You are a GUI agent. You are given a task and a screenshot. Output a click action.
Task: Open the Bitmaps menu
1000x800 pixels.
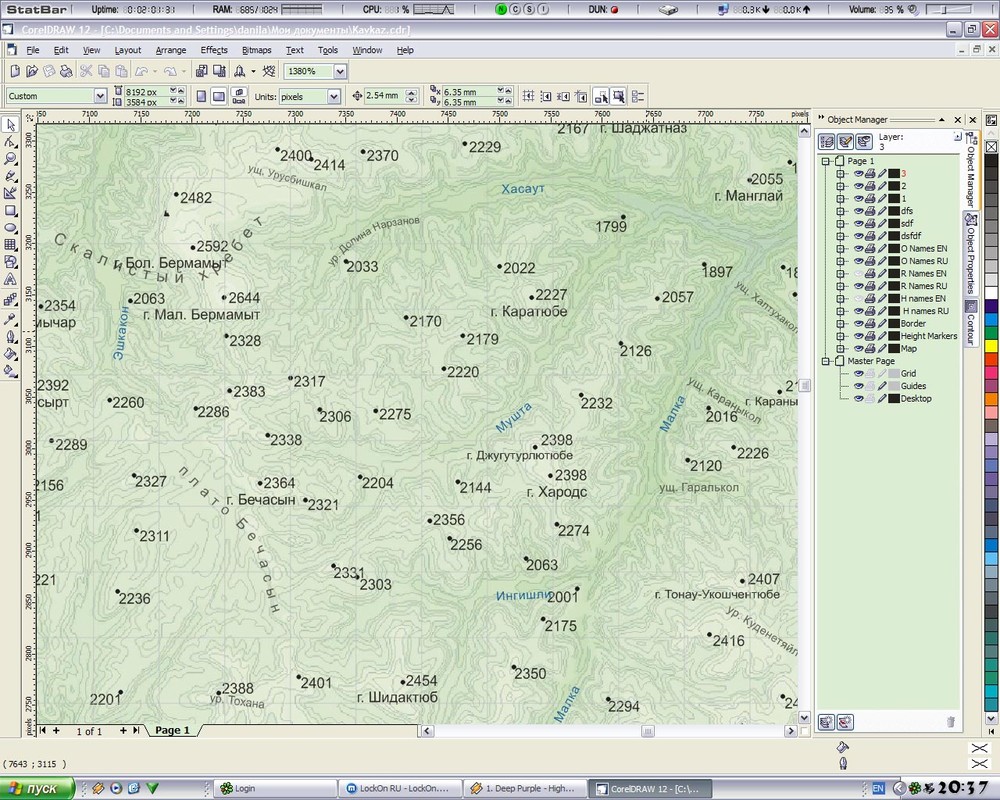click(256, 50)
